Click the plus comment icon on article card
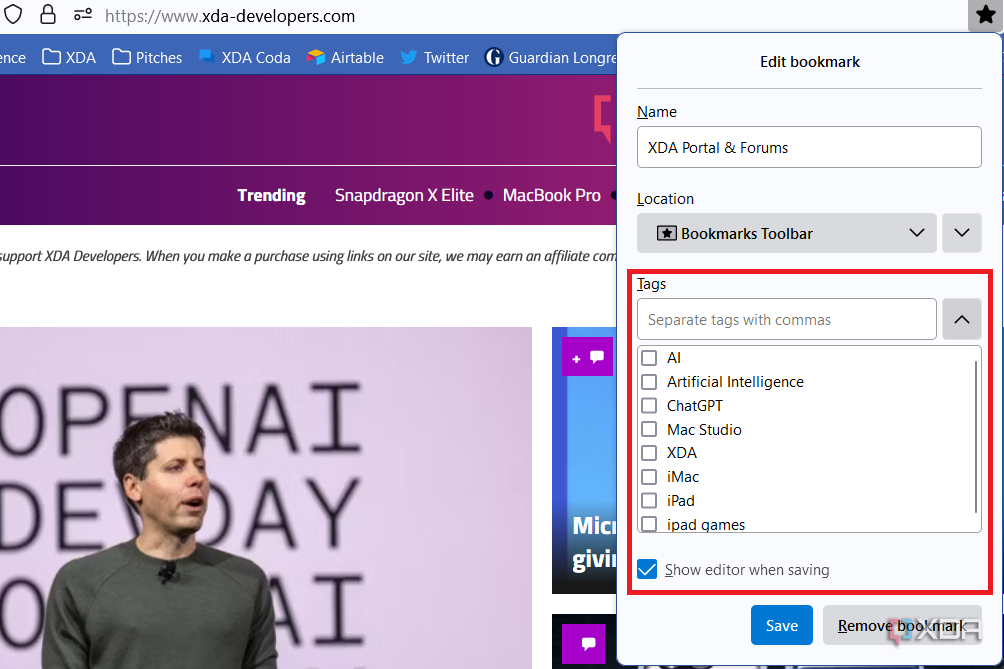 click(587, 357)
